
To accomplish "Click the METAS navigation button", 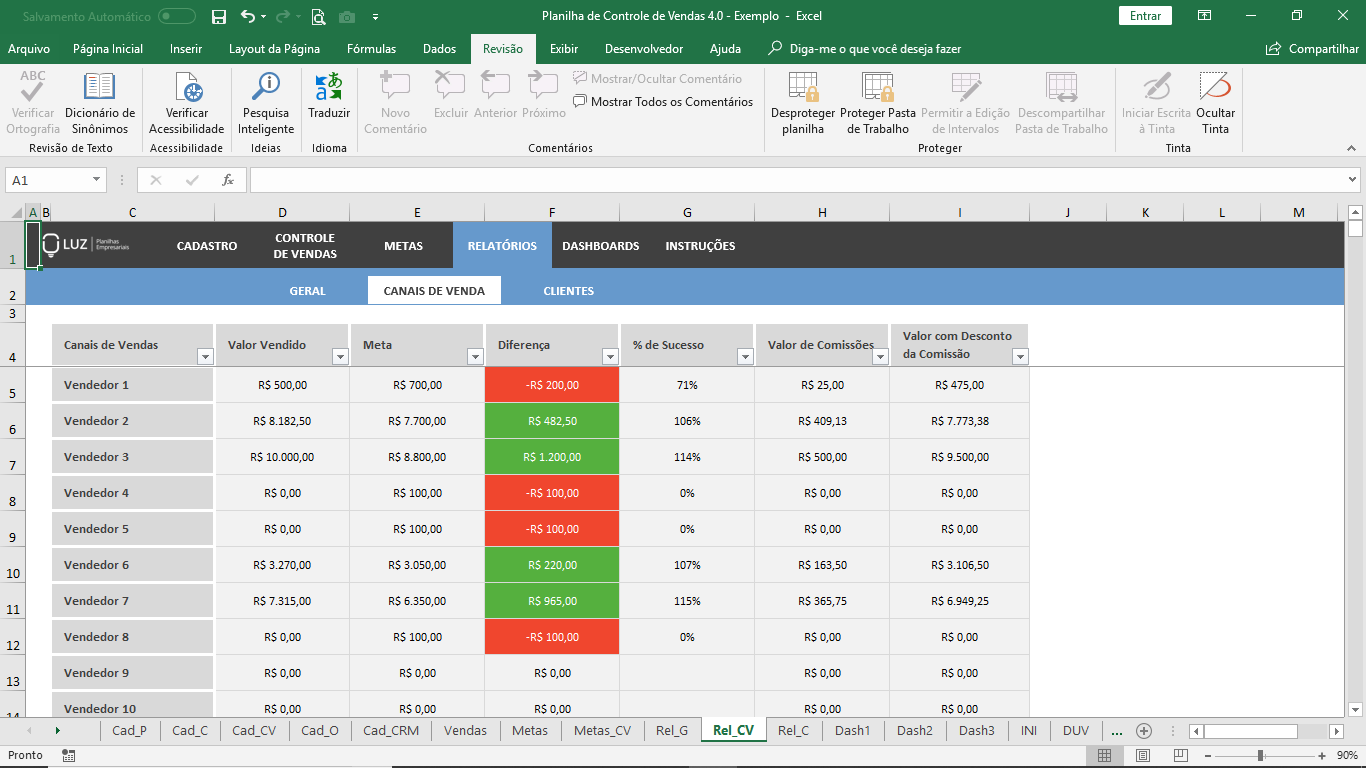I will (404, 246).
